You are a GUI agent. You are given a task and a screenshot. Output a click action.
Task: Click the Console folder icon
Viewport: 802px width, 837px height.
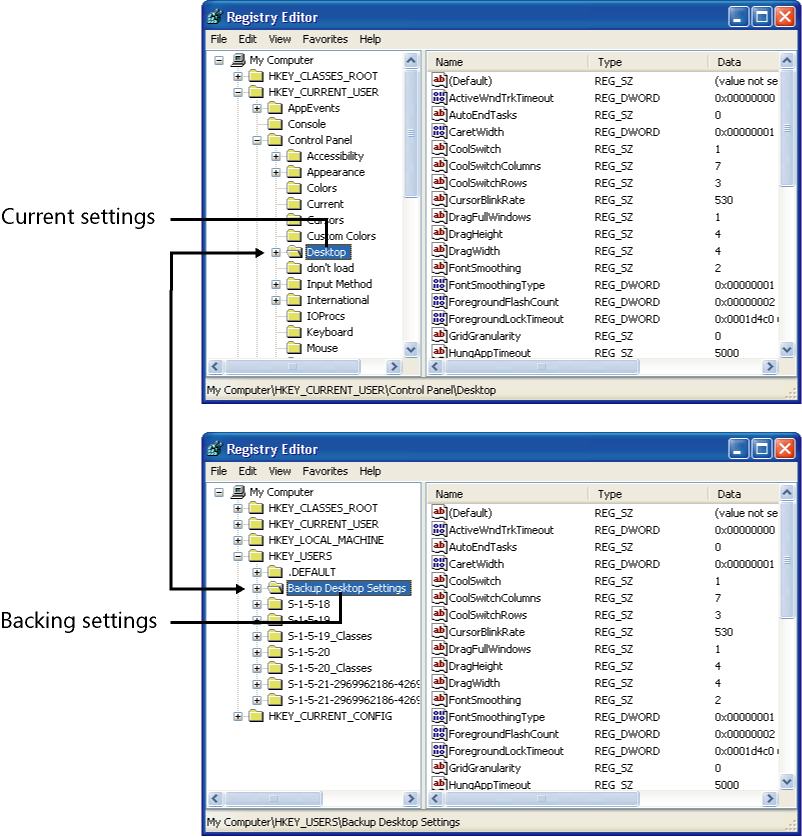coord(275,124)
